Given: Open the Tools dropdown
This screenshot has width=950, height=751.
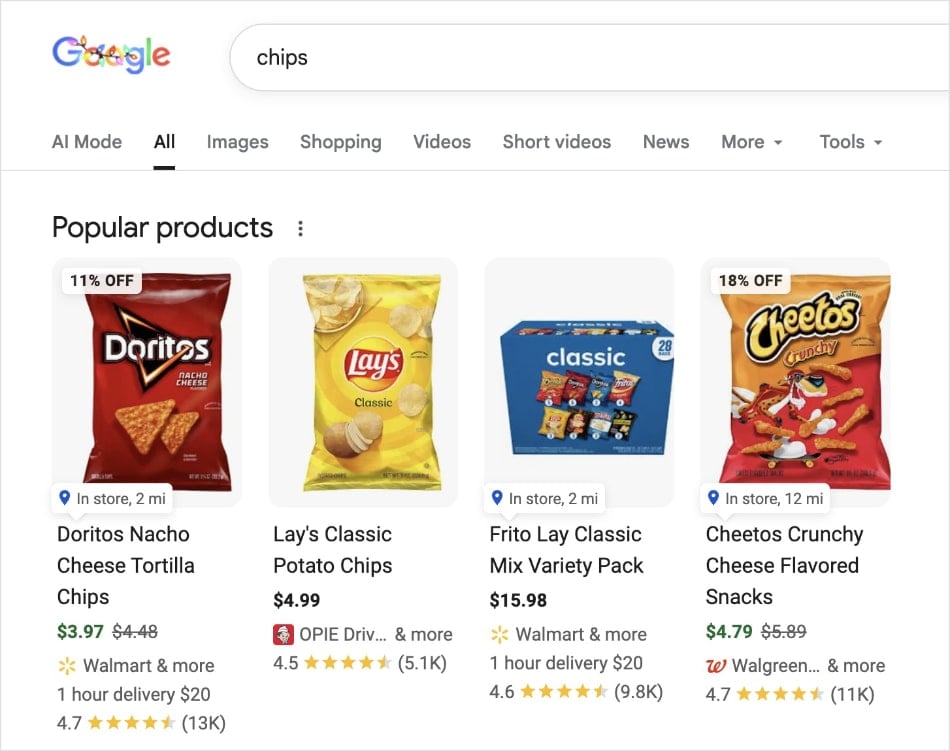Looking at the screenshot, I should click(x=849, y=142).
